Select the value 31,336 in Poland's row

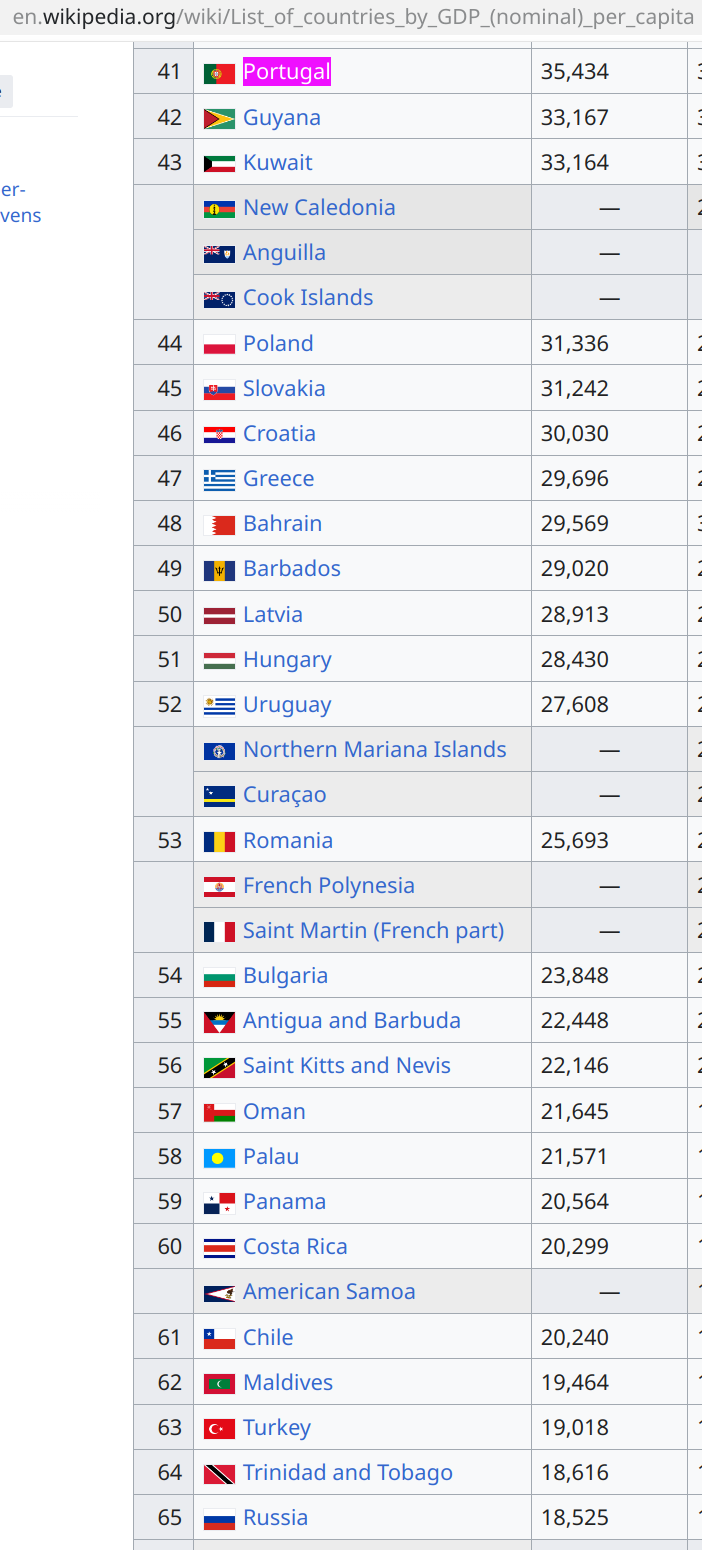pyautogui.click(x=575, y=344)
